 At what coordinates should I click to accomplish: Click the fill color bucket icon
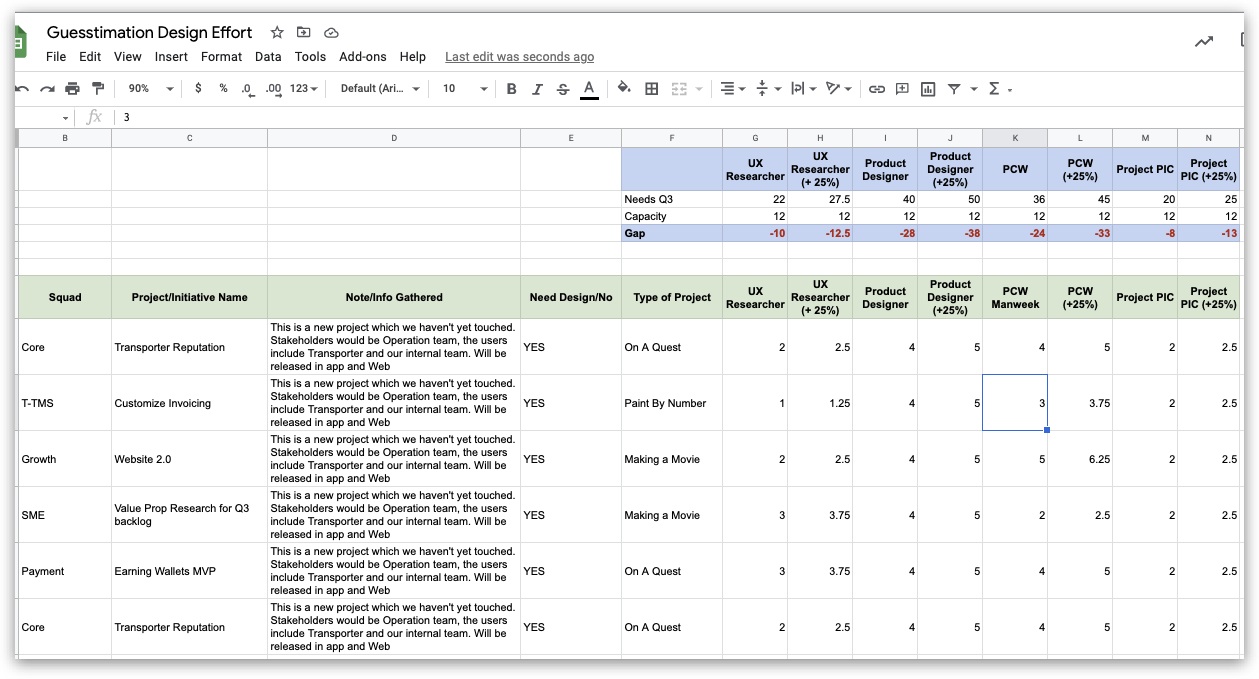point(624,88)
